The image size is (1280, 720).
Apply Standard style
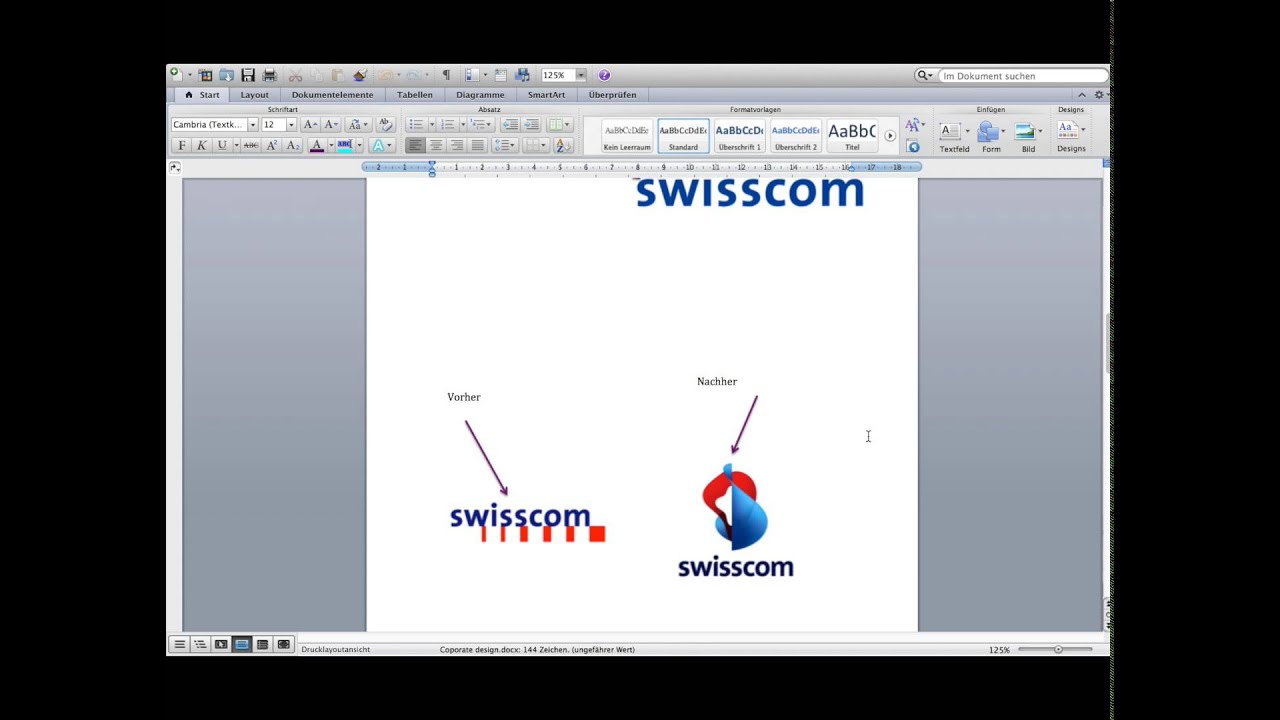click(683, 136)
